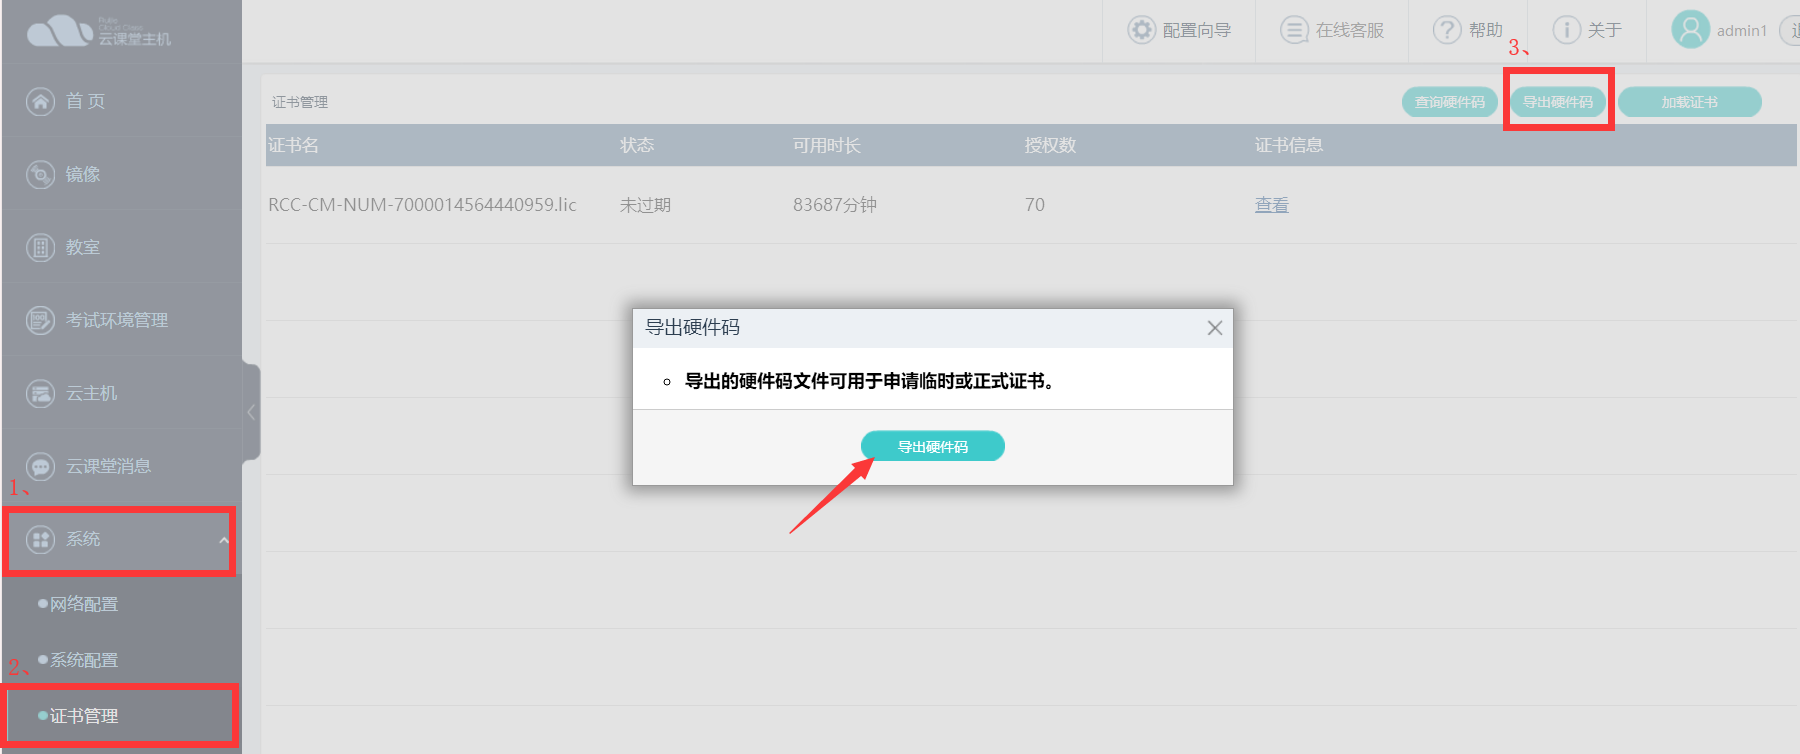Select 网络配置 submenu item
1800x754 pixels.
click(x=84, y=604)
